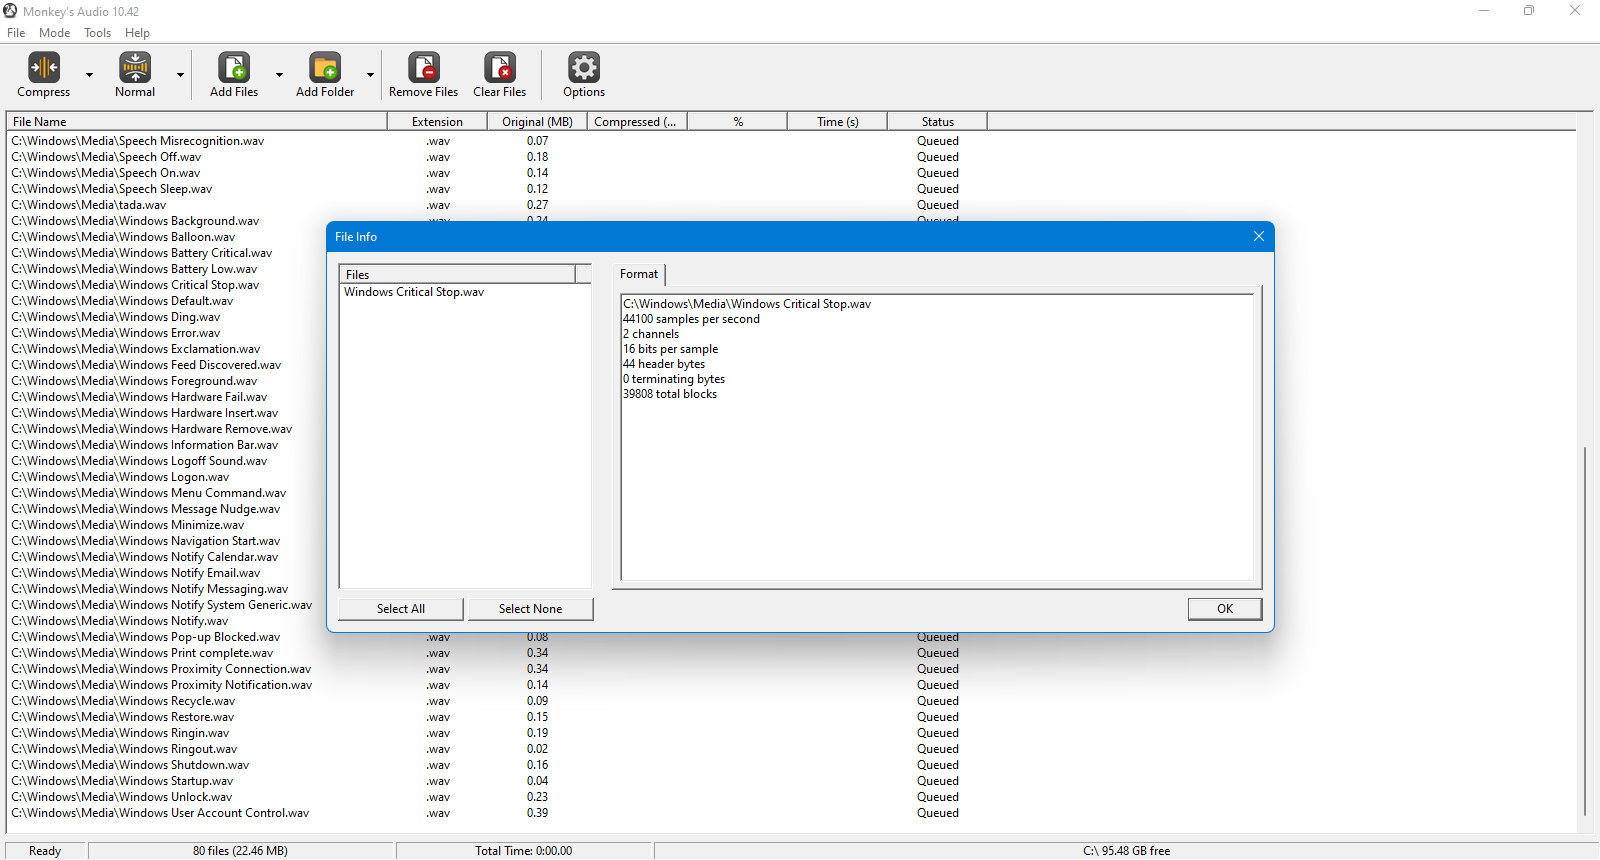Click the Monkey's Audio title bar logo

[10, 11]
